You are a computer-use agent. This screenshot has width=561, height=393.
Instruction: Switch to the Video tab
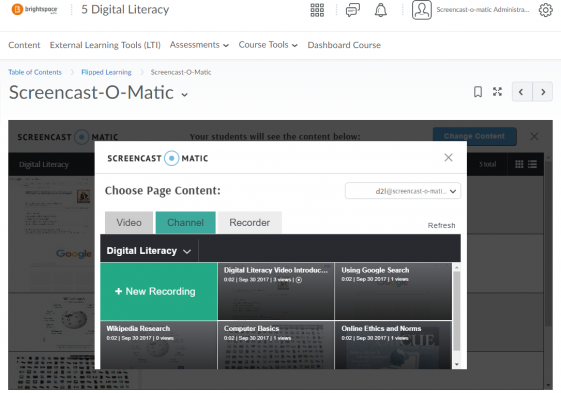(x=129, y=223)
